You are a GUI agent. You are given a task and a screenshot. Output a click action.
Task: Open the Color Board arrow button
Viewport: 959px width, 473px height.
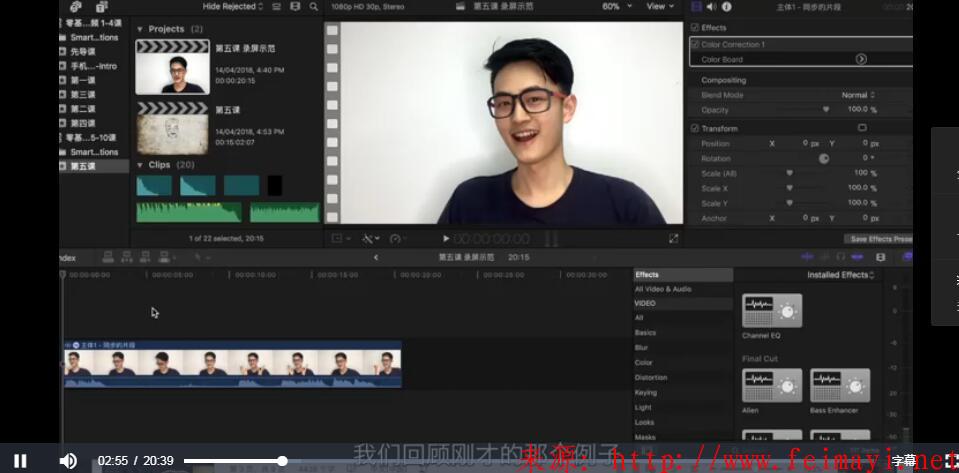[860, 59]
